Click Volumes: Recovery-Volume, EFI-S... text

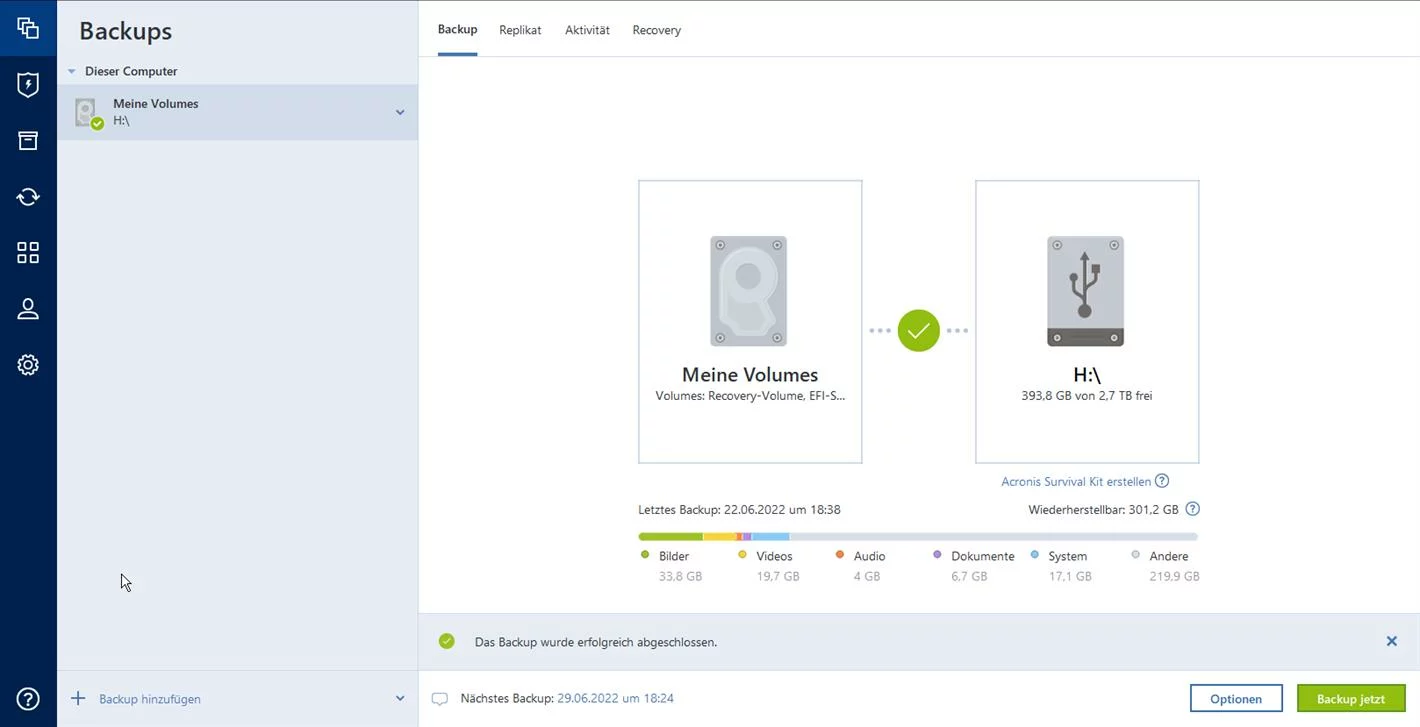tap(750, 396)
